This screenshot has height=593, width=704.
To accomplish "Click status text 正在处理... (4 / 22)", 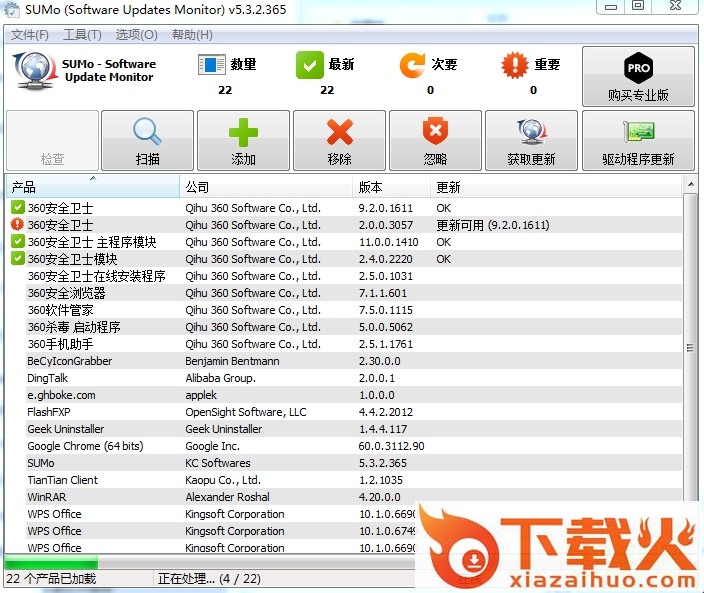I will coord(209,579).
